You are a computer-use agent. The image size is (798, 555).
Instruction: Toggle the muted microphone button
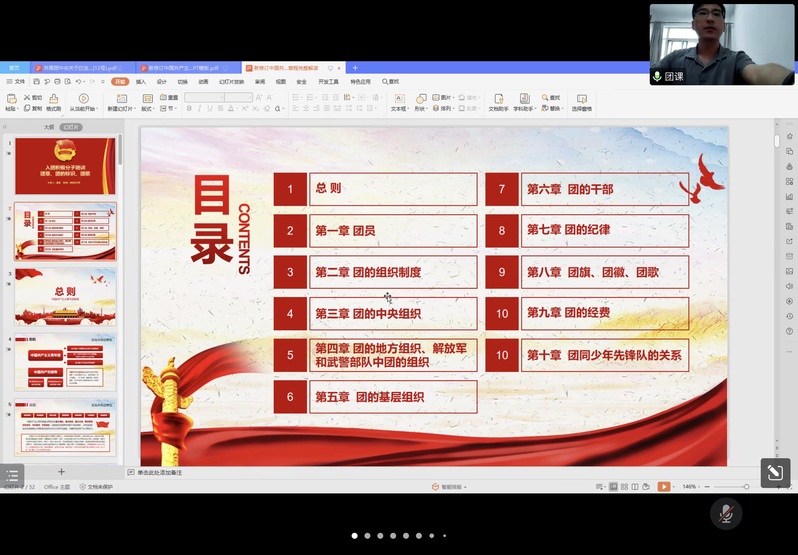pyautogui.click(x=726, y=513)
